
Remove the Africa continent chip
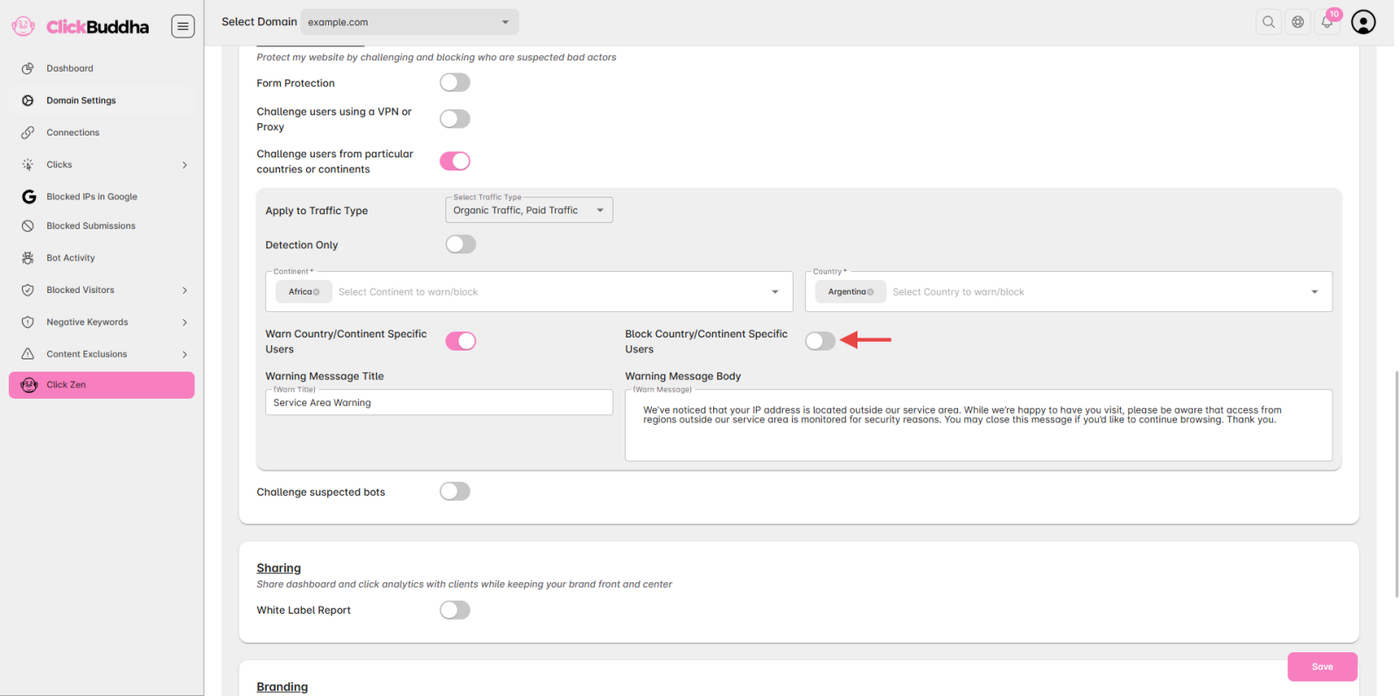(x=317, y=292)
